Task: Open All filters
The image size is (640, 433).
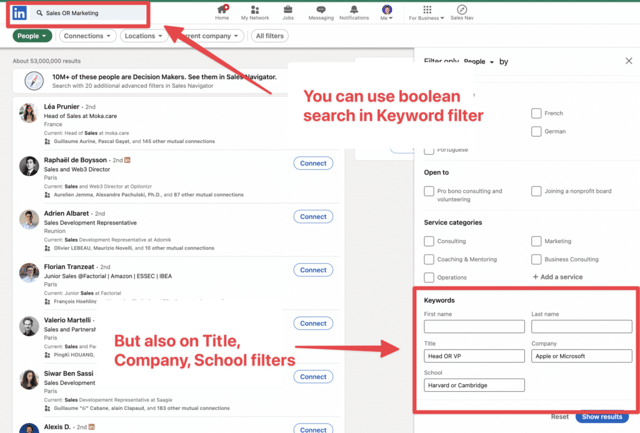Action: [270, 36]
